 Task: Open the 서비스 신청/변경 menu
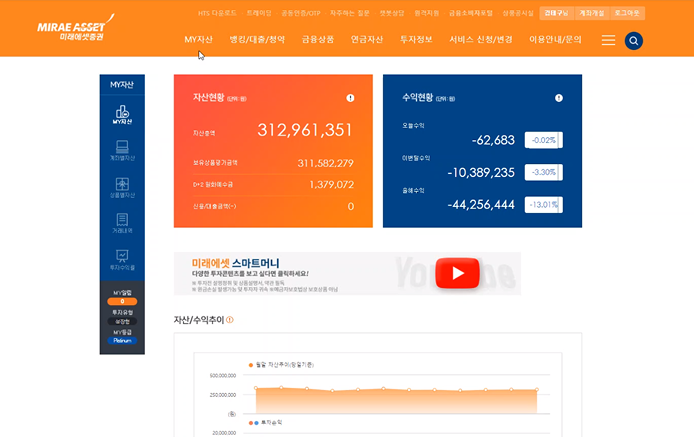tap(481, 39)
